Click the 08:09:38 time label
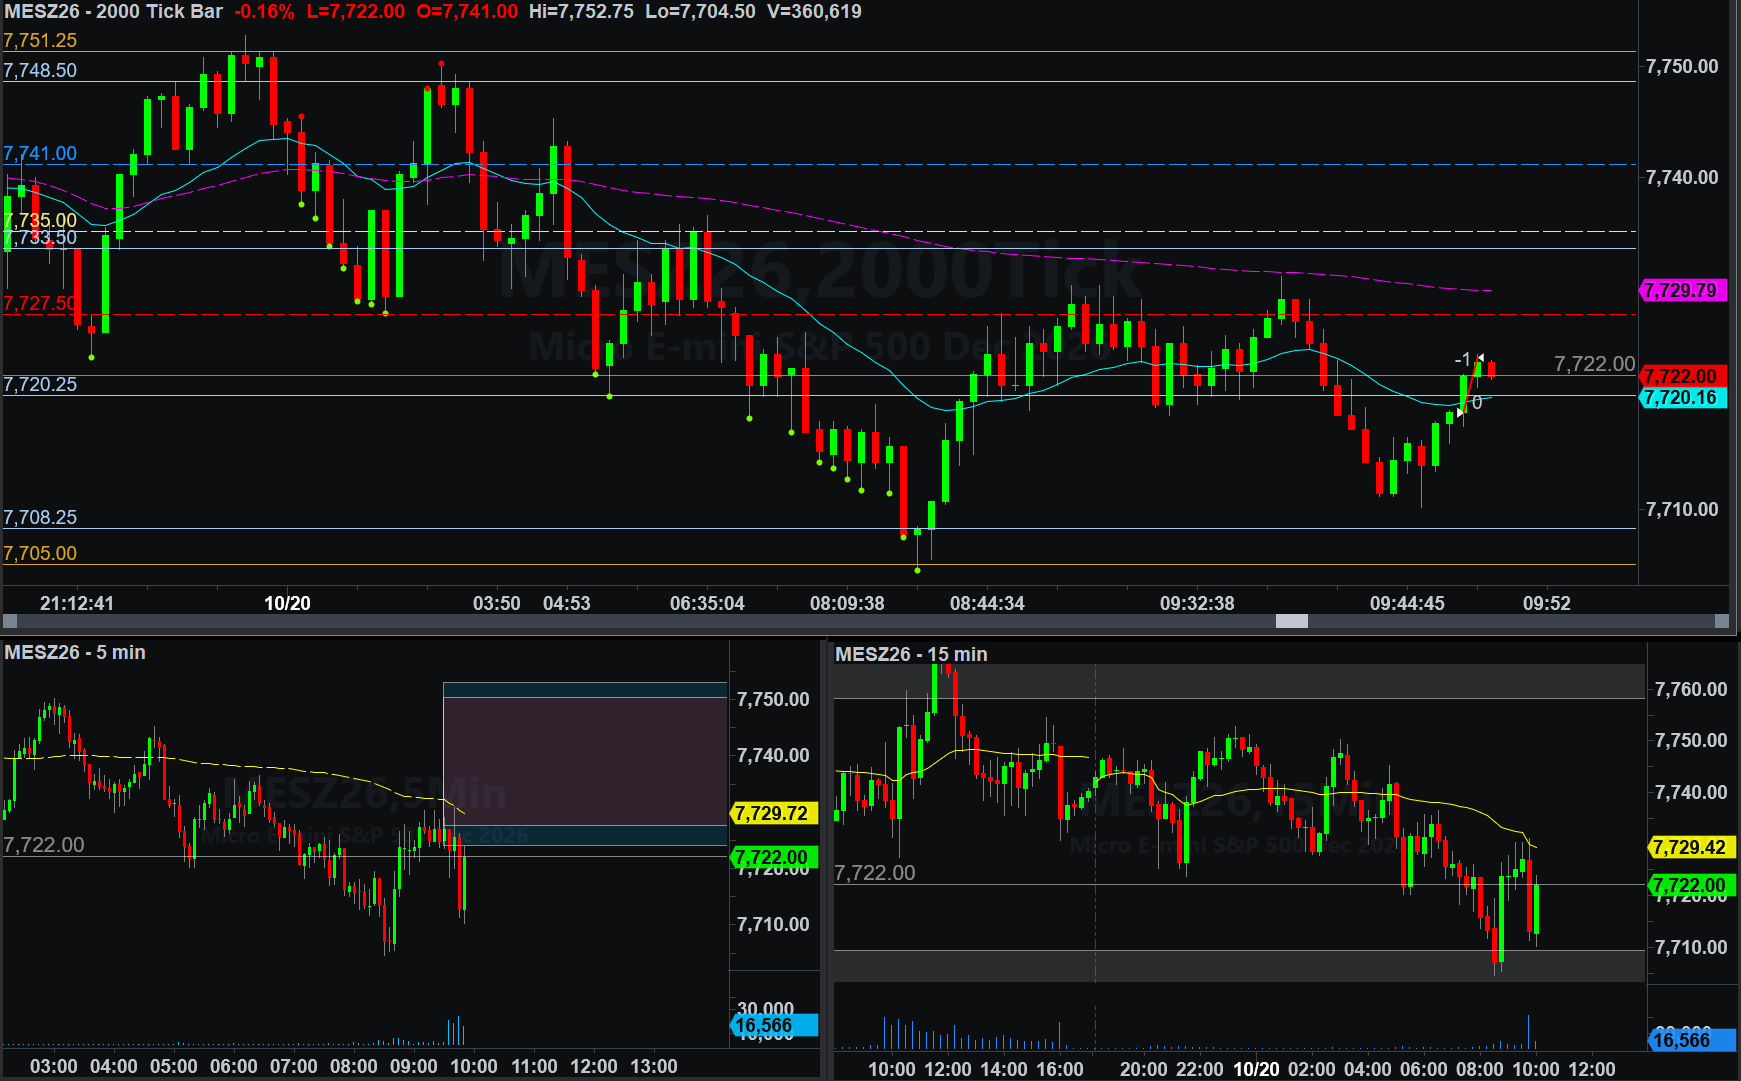 tap(847, 604)
